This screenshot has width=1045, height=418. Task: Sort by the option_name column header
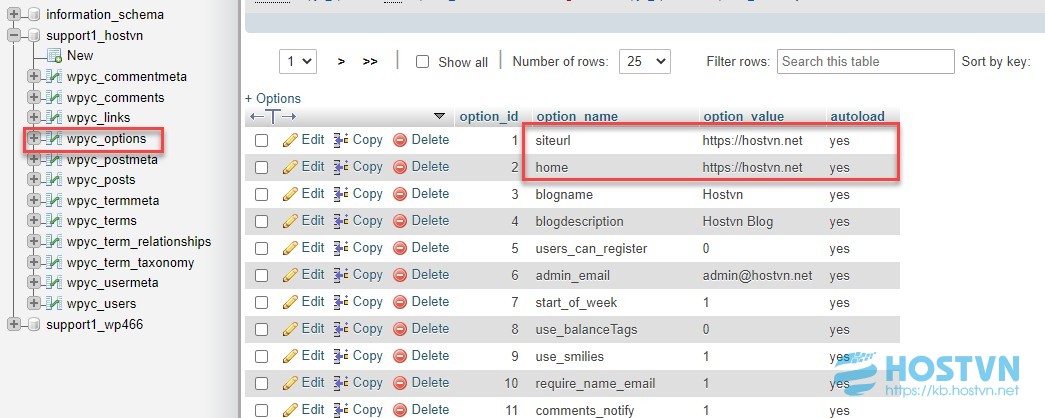point(577,117)
